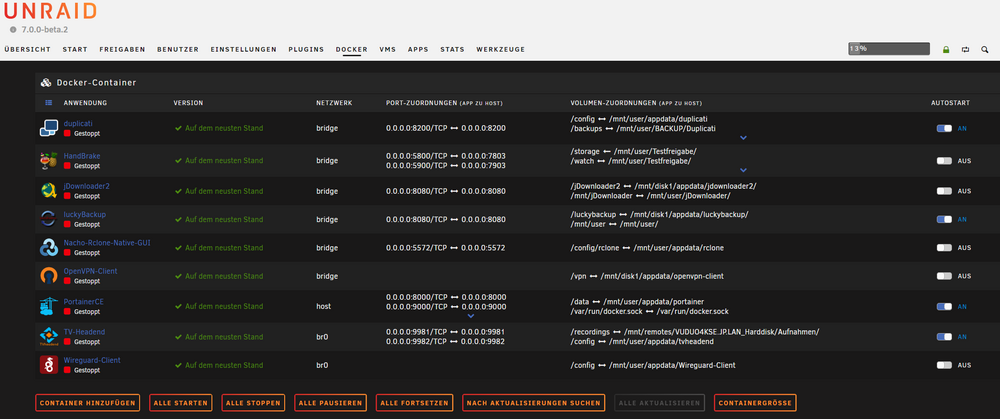Click Alle fortsetzen button

415,403
